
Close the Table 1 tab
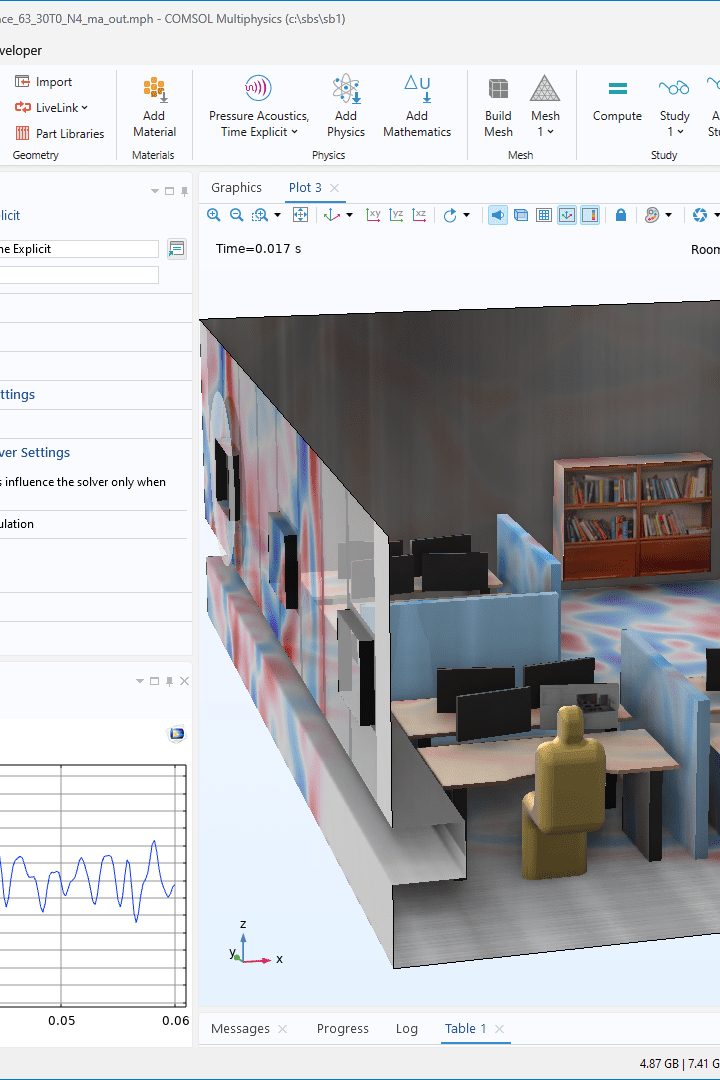tap(500, 1029)
